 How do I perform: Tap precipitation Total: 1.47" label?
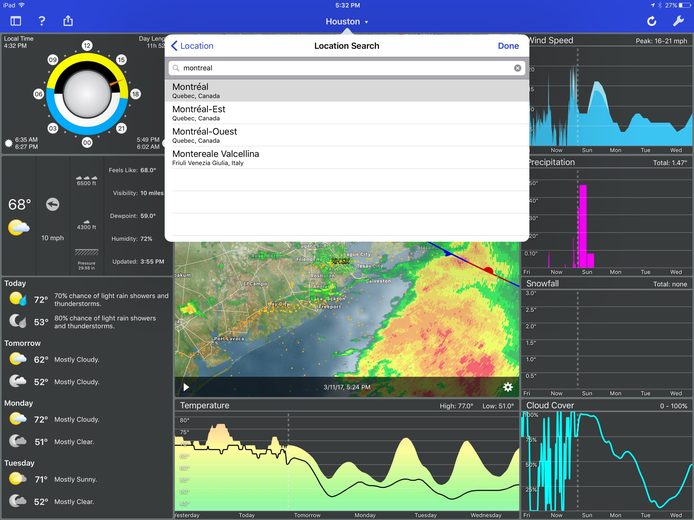click(x=670, y=162)
